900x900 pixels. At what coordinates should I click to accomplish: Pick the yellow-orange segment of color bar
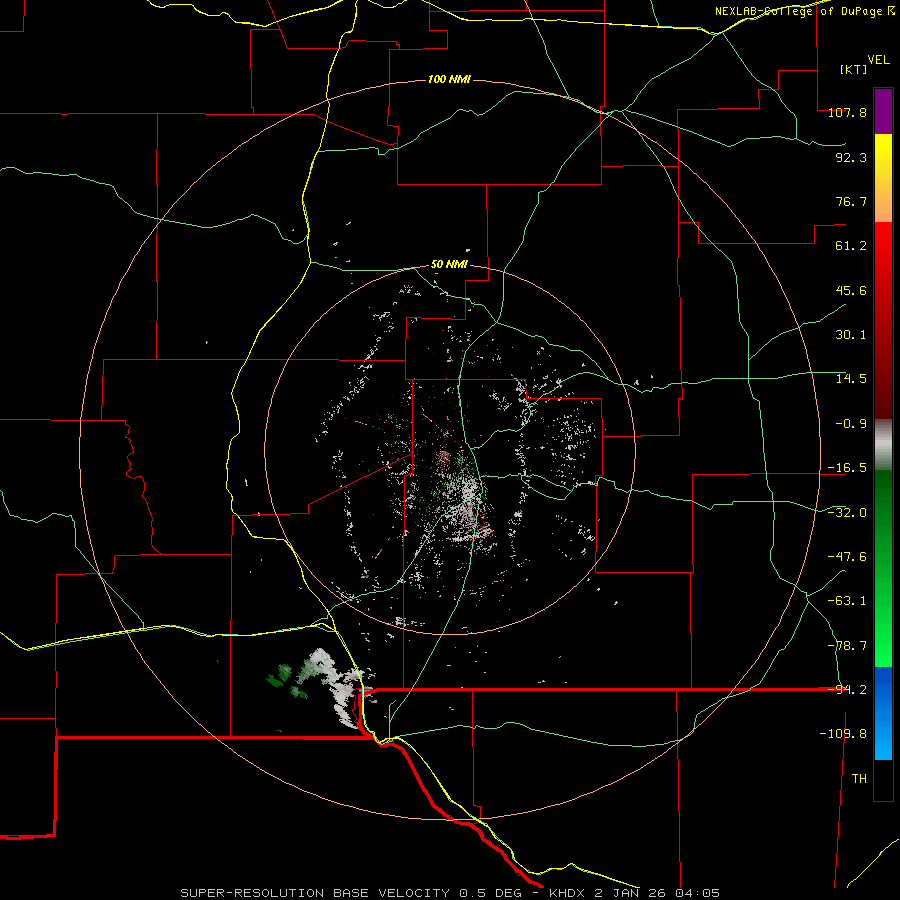pyautogui.click(x=883, y=178)
